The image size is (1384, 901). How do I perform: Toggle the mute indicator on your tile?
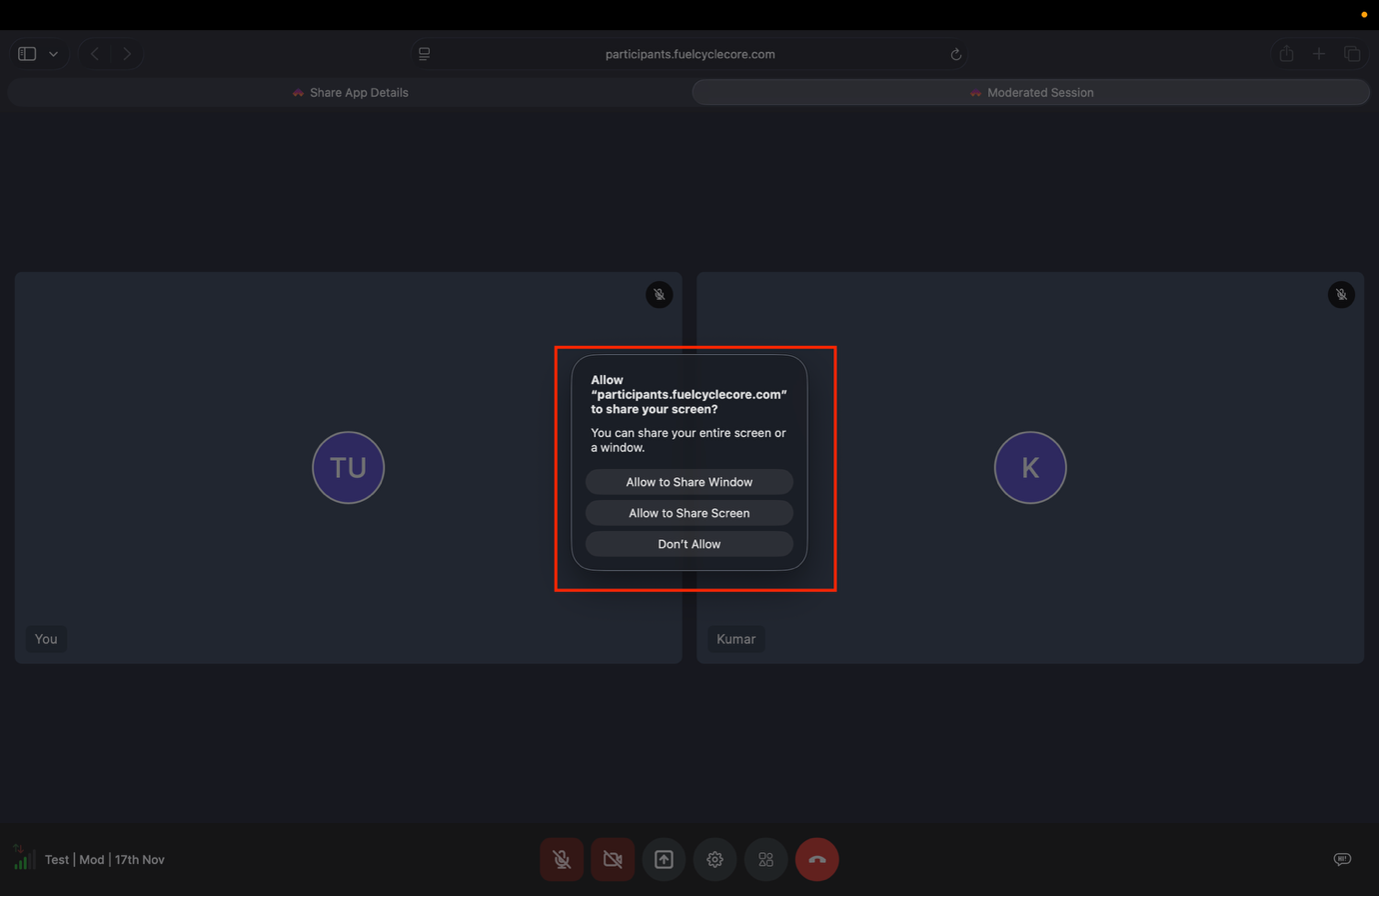659,294
